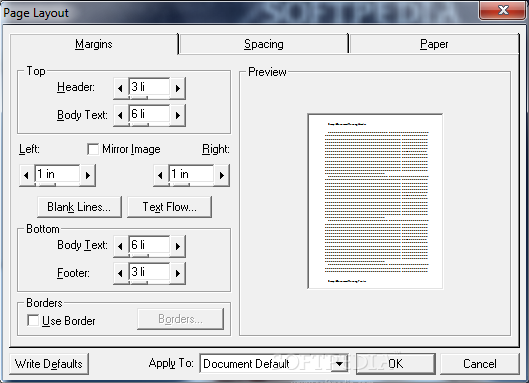Increase Bottom Body Text margin with right arrow

click(x=178, y=246)
